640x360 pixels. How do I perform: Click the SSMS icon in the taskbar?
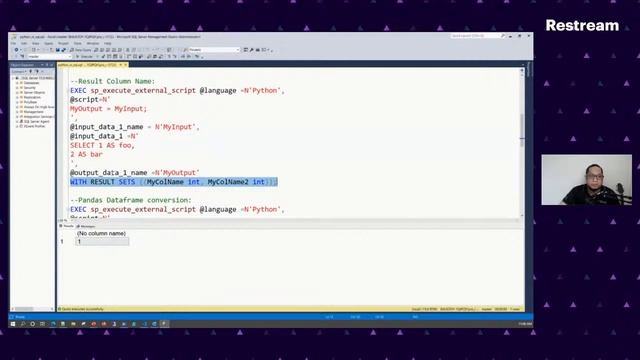164,324
